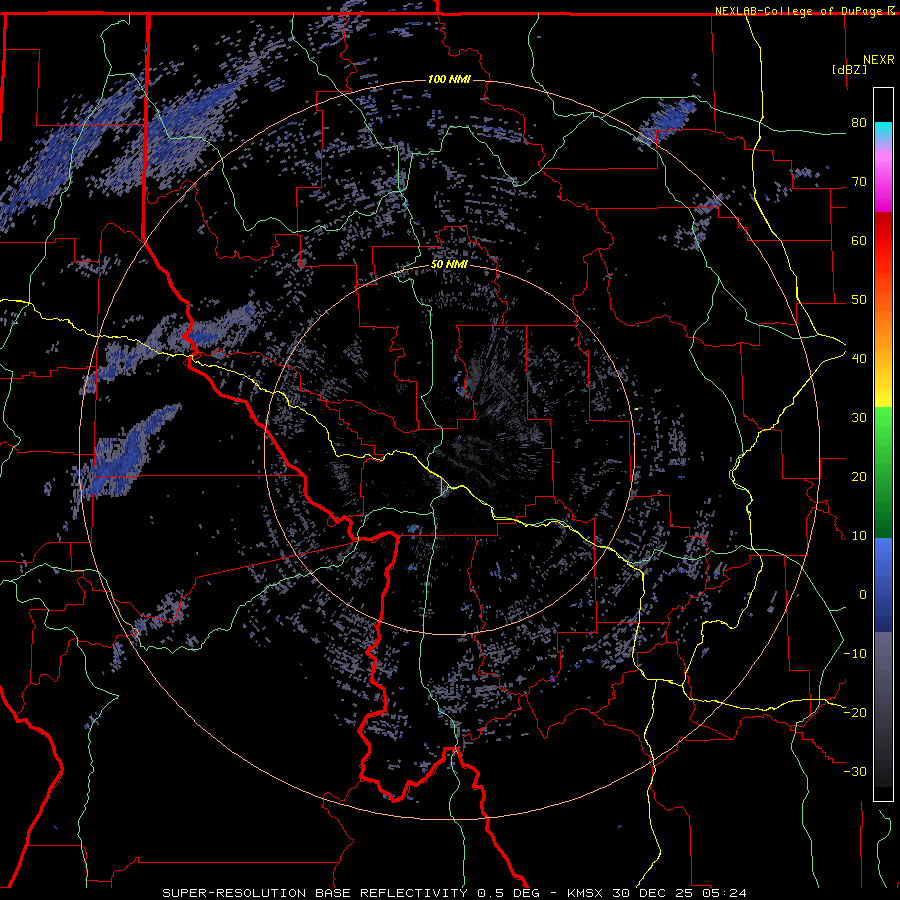Click the blue segment of the color bar
Viewport: 900px width, 900px height.
click(x=883, y=585)
